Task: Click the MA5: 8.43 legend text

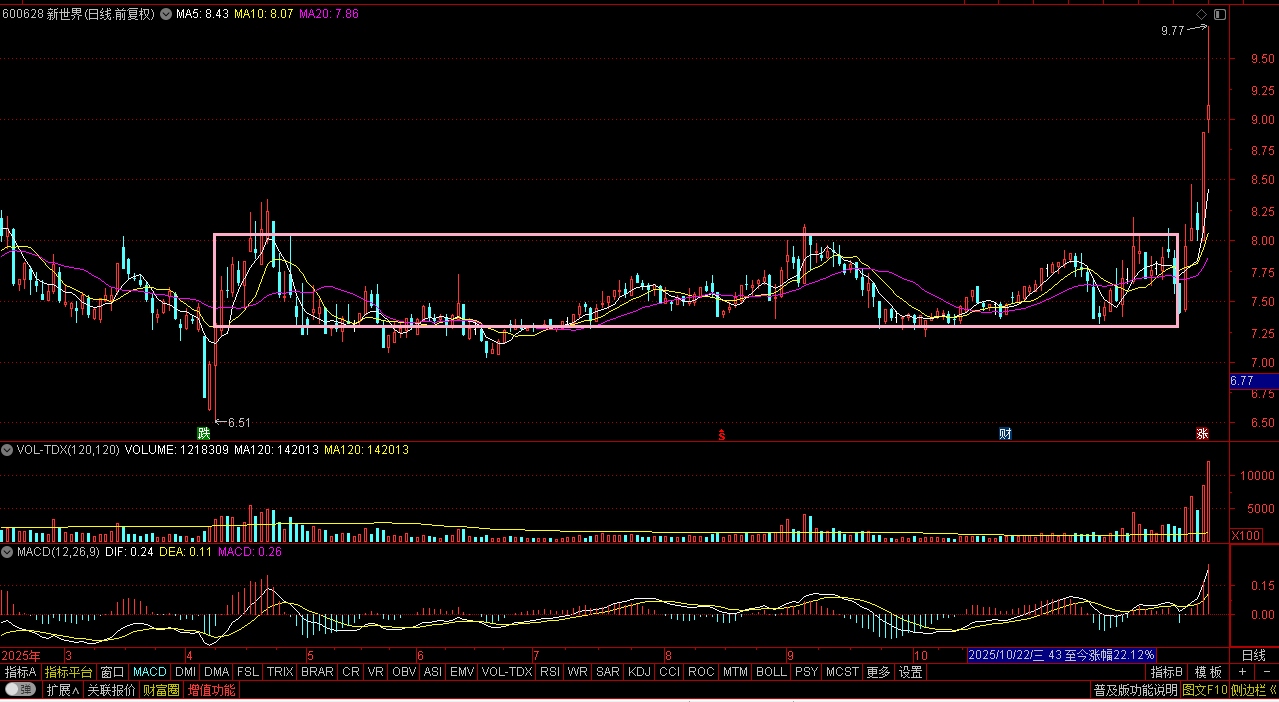Action: 202,15
